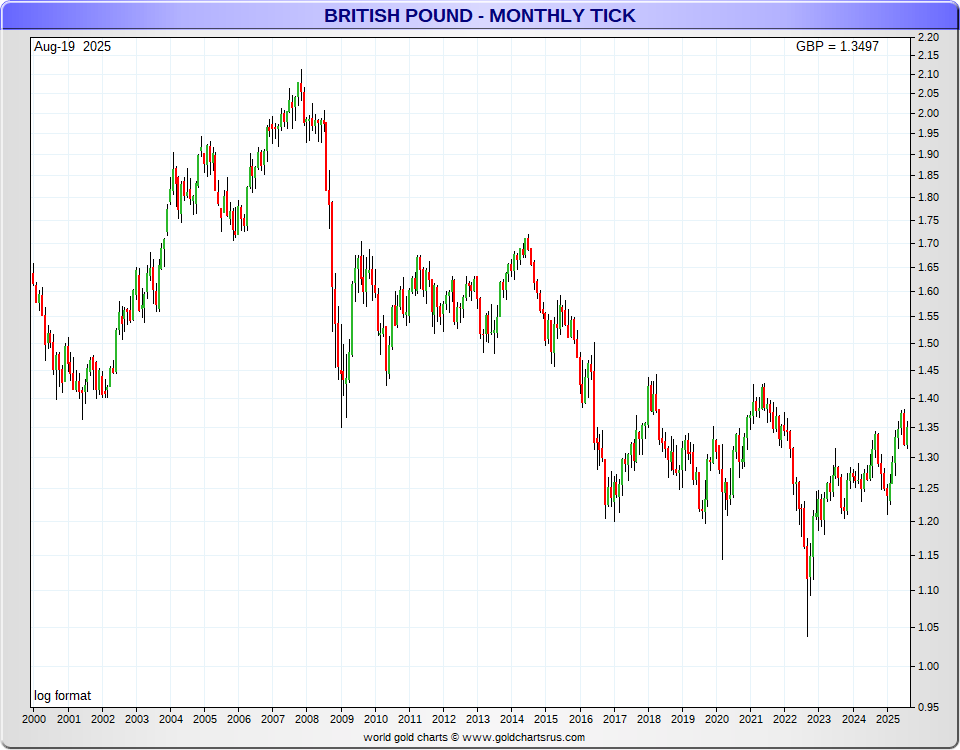The image size is (960, 750).
Task: Click the 'GBP = 1.3497' value label
Action: pos(837,47)
